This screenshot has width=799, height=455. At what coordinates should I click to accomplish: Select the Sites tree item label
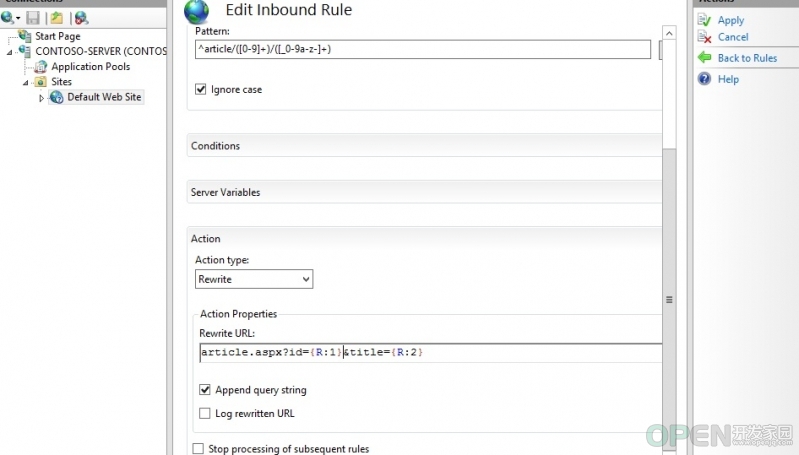point(61,82)
